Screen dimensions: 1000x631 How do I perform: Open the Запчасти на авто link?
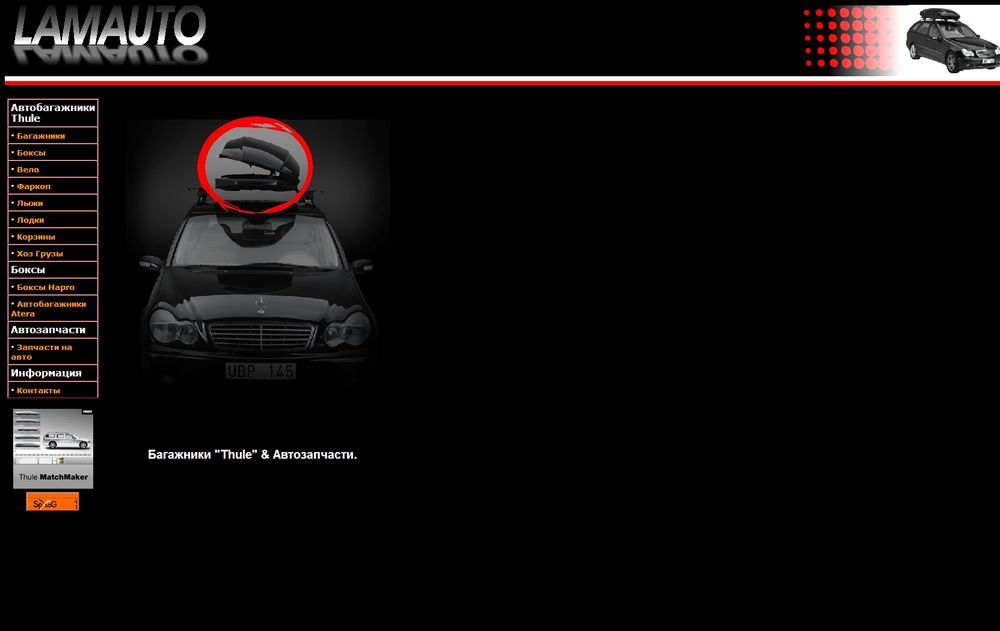[41, 352]
